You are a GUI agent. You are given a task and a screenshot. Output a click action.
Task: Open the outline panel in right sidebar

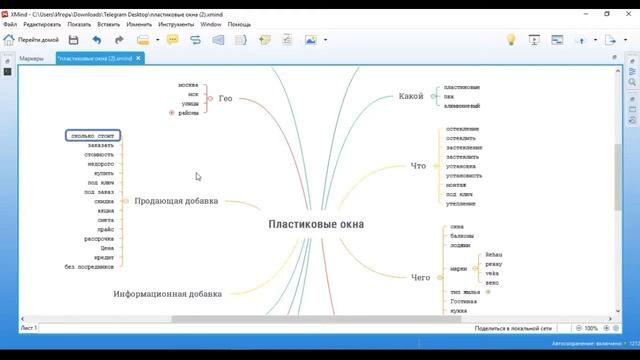[632, 72]
